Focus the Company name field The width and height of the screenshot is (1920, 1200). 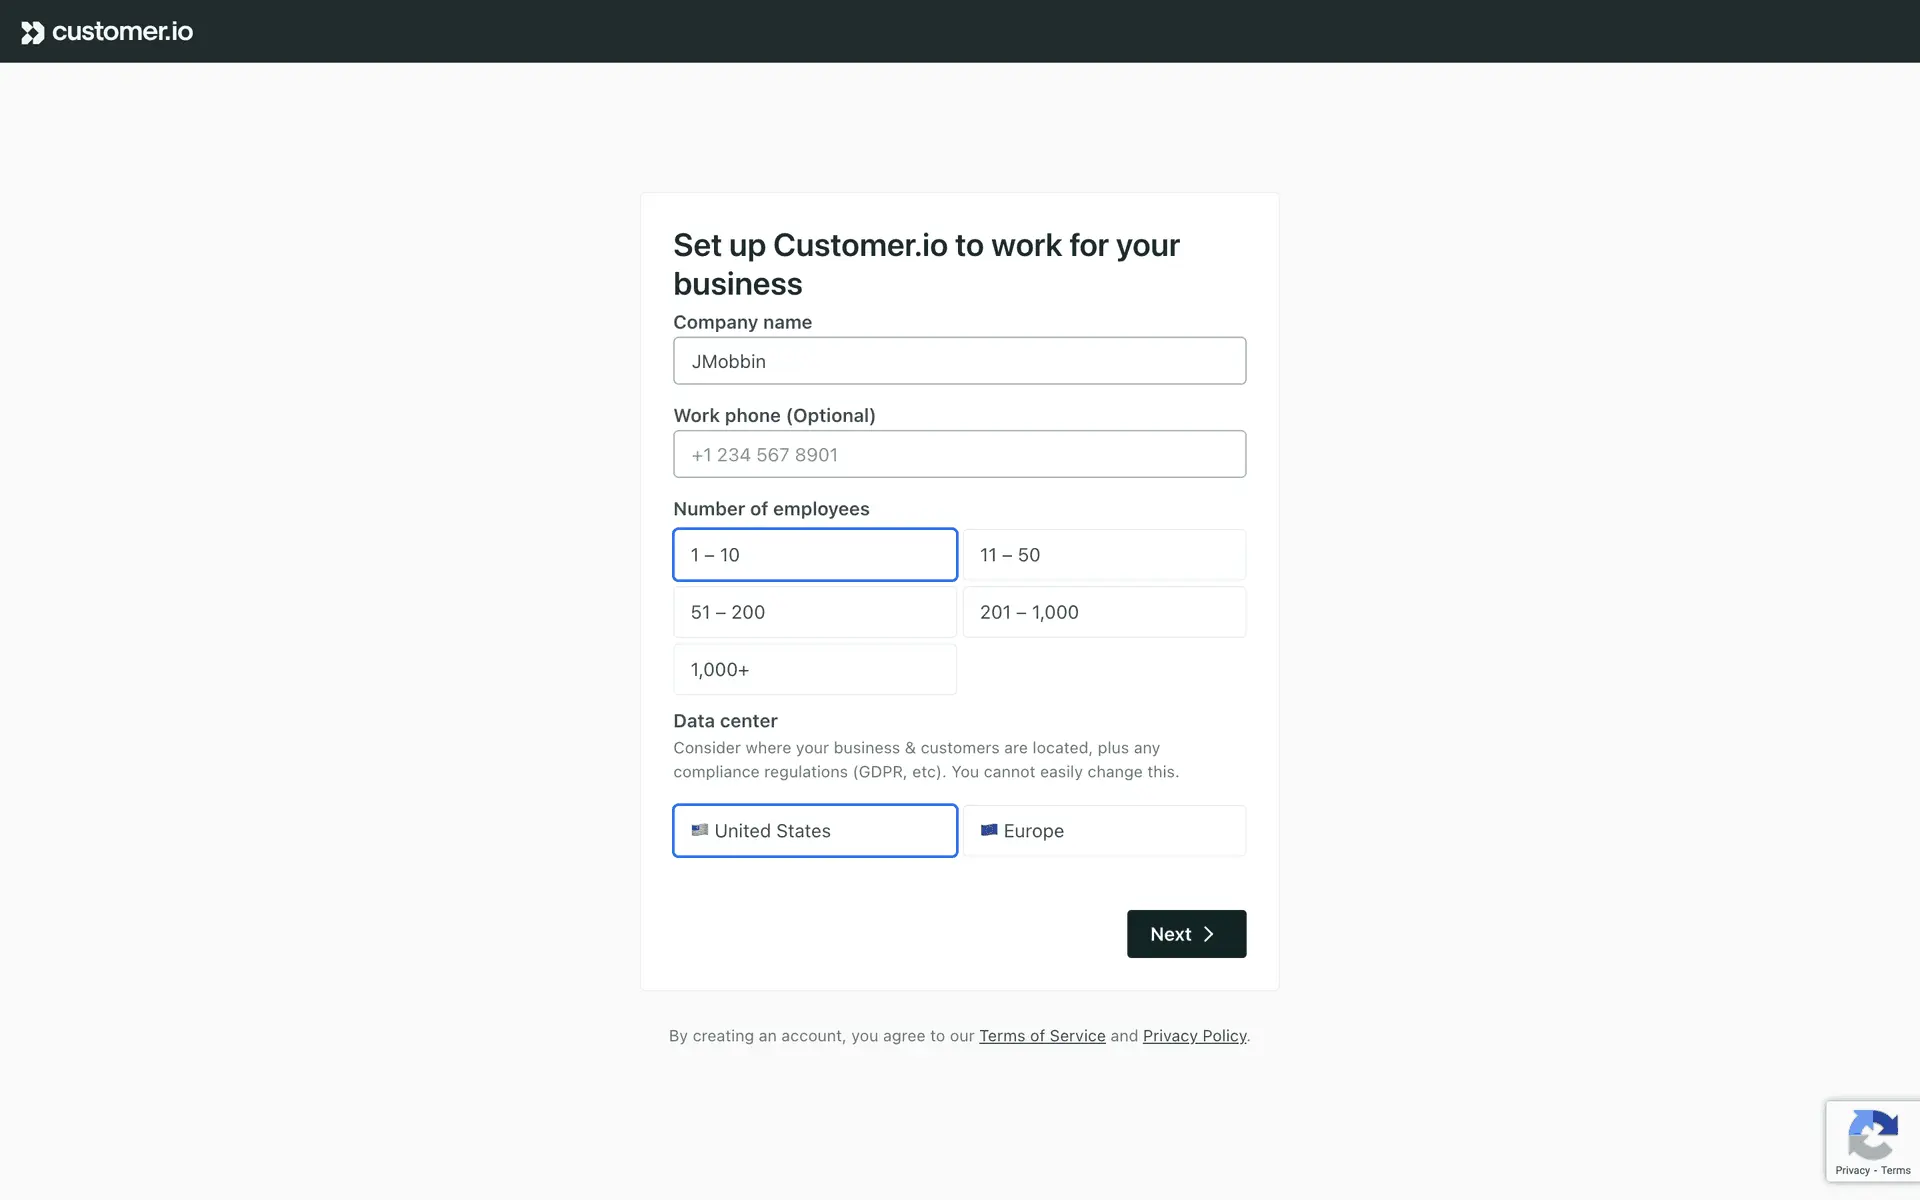point(959,361)
